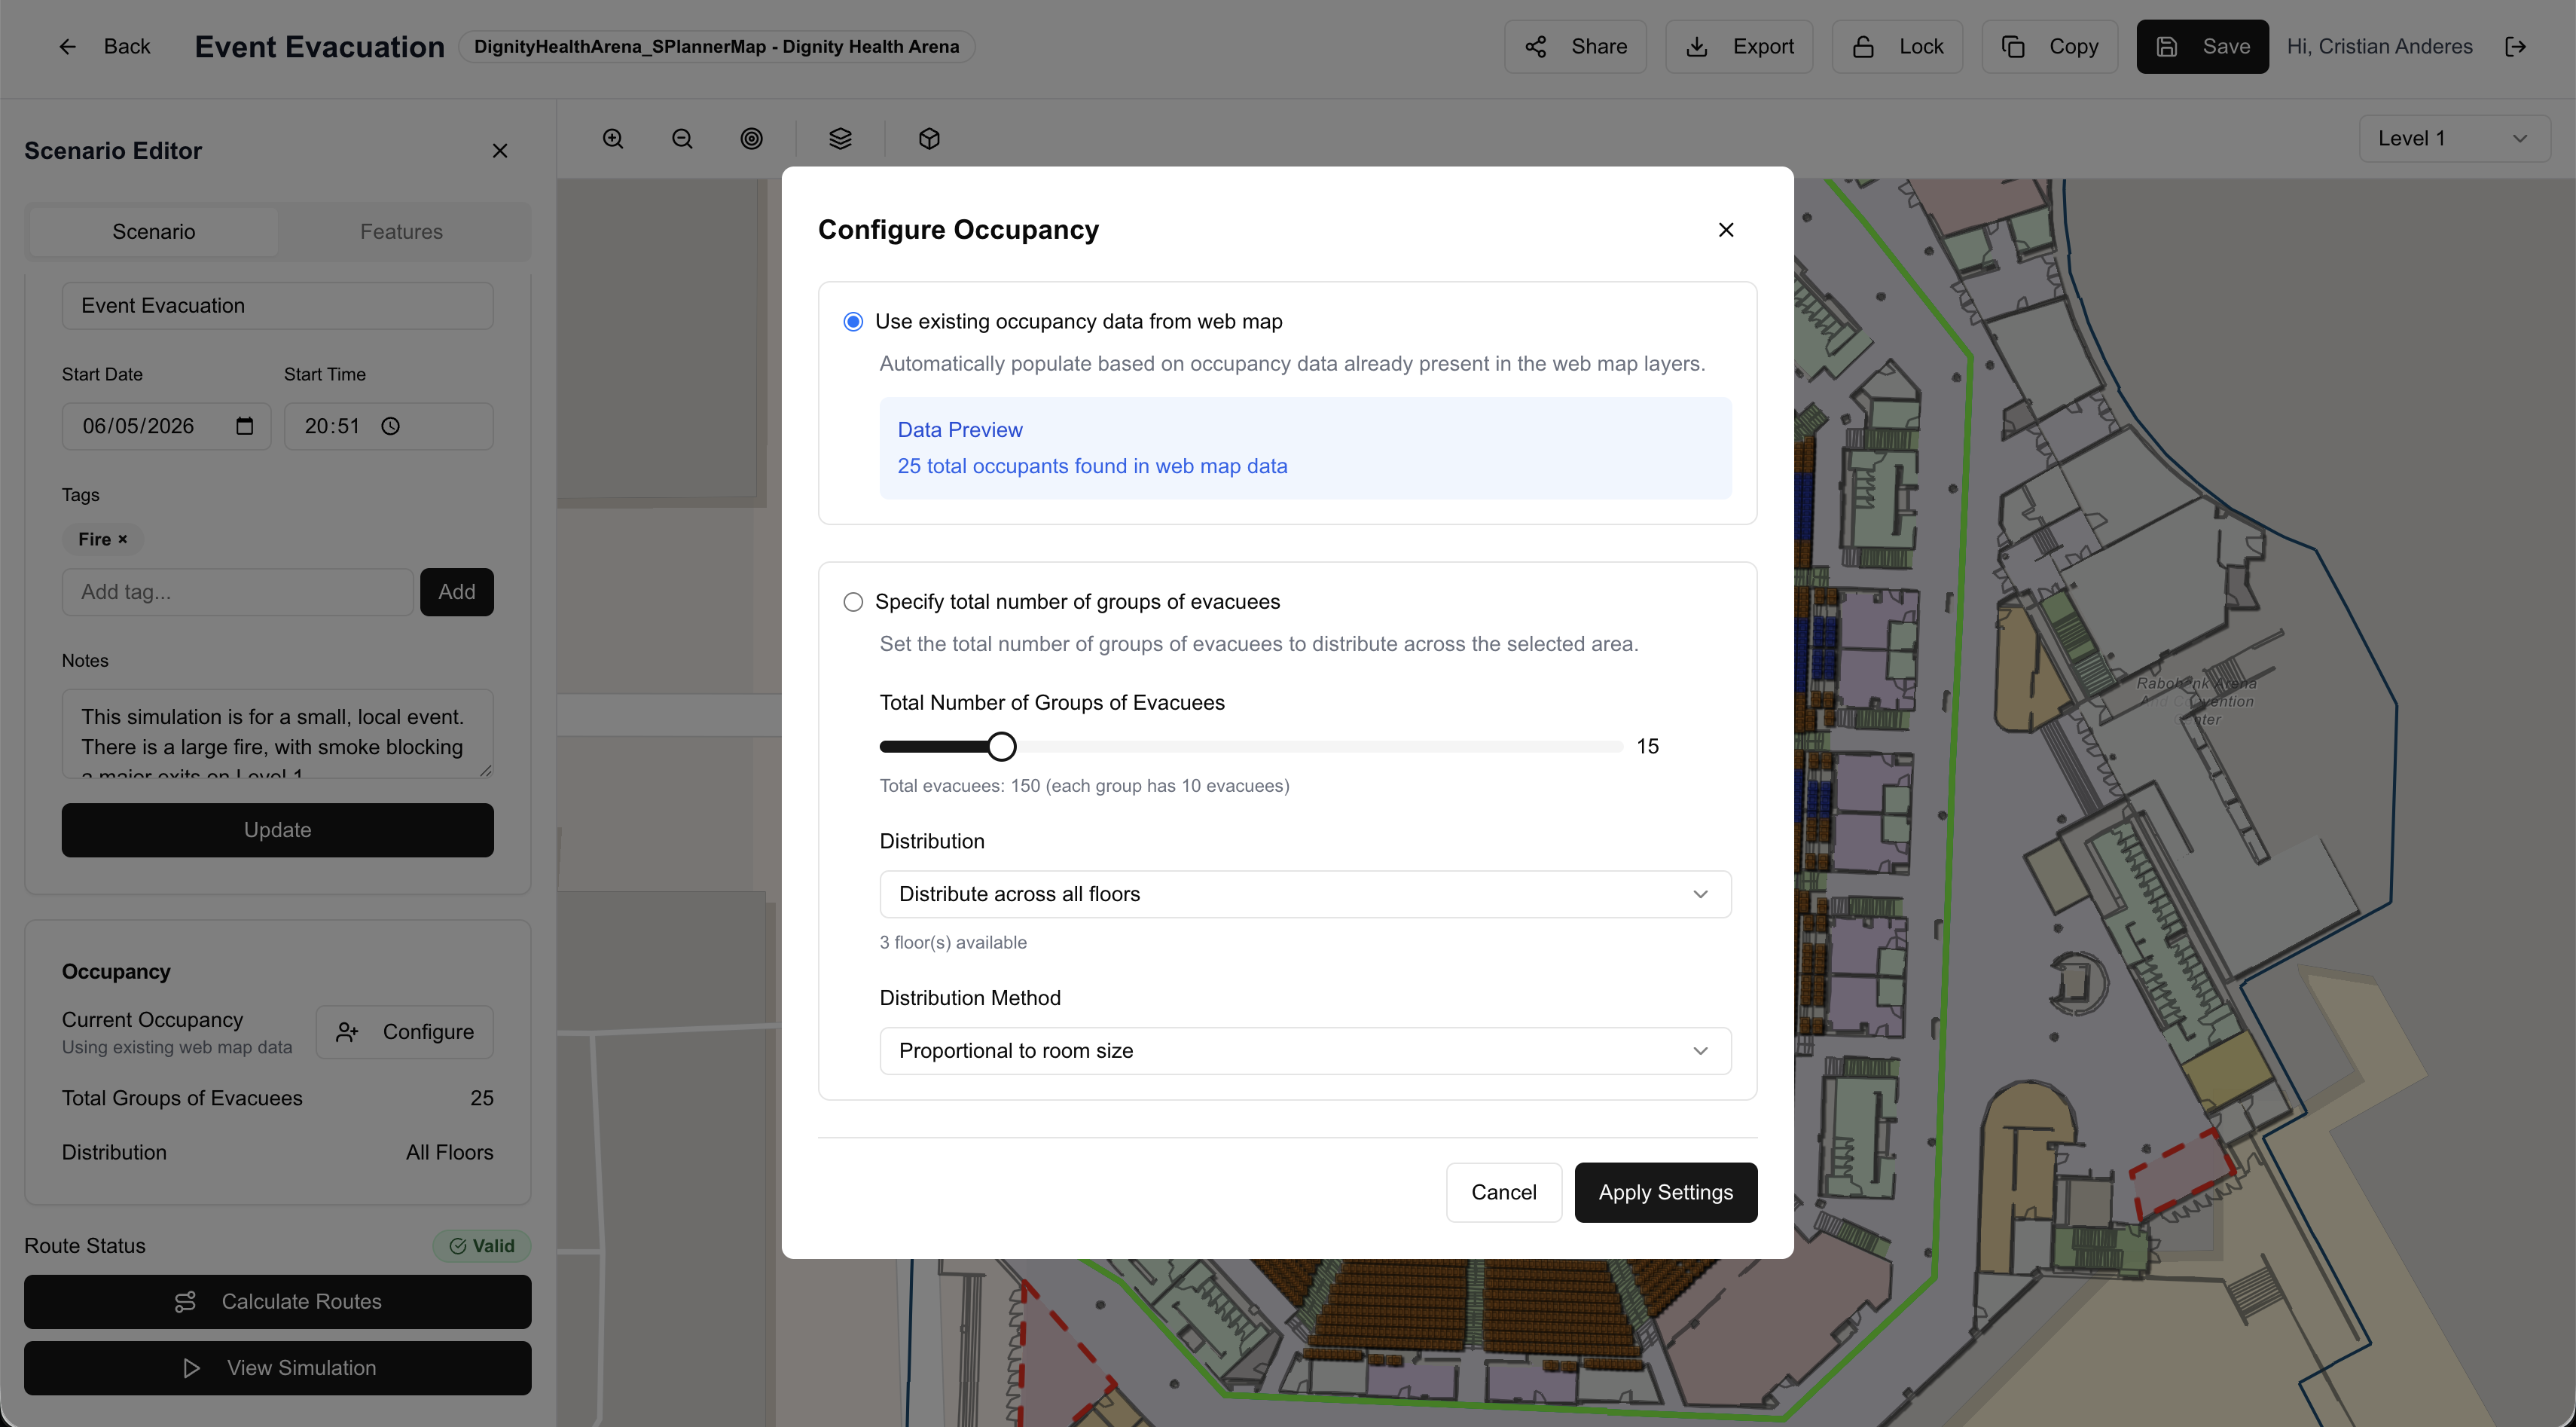The image size is (2576, 1427).
Task: Toggle the 3D cube view icon
Action: 929,139
